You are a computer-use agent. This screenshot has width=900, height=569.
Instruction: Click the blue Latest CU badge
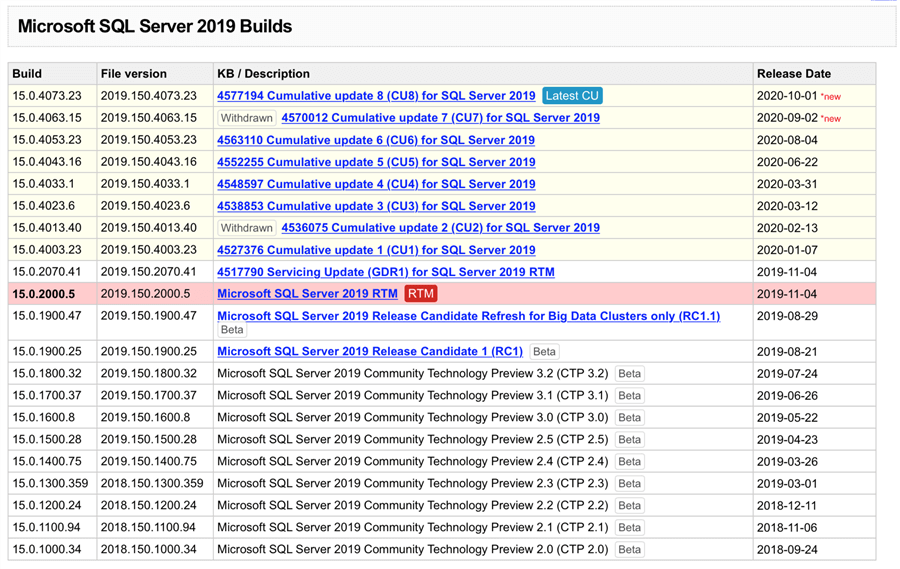click(572, 96)
